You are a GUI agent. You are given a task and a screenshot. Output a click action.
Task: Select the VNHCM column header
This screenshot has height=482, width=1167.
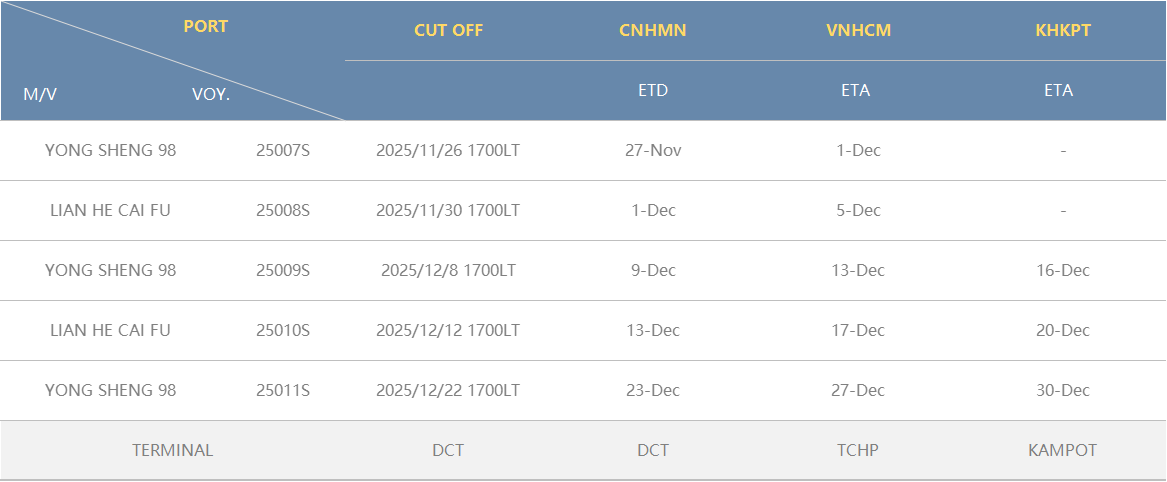(858, 30)
